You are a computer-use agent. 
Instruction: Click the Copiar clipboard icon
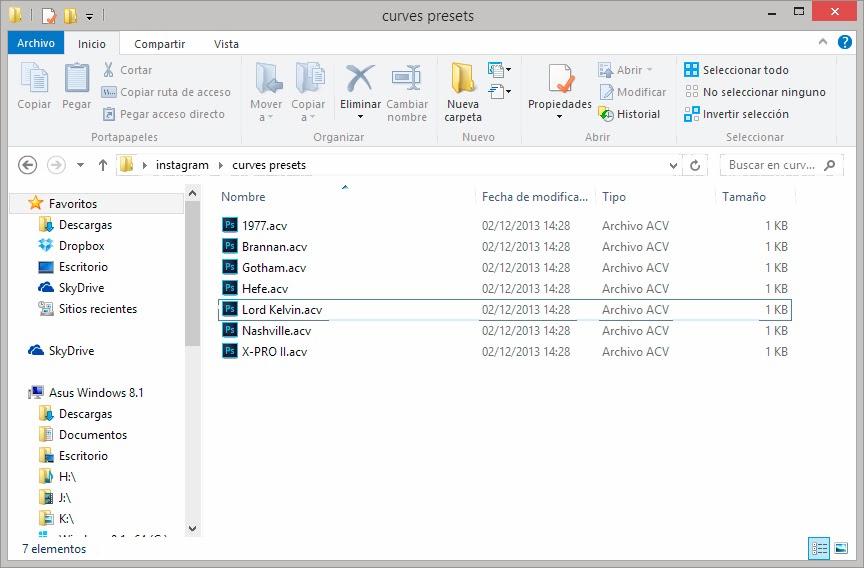(34, 78)
